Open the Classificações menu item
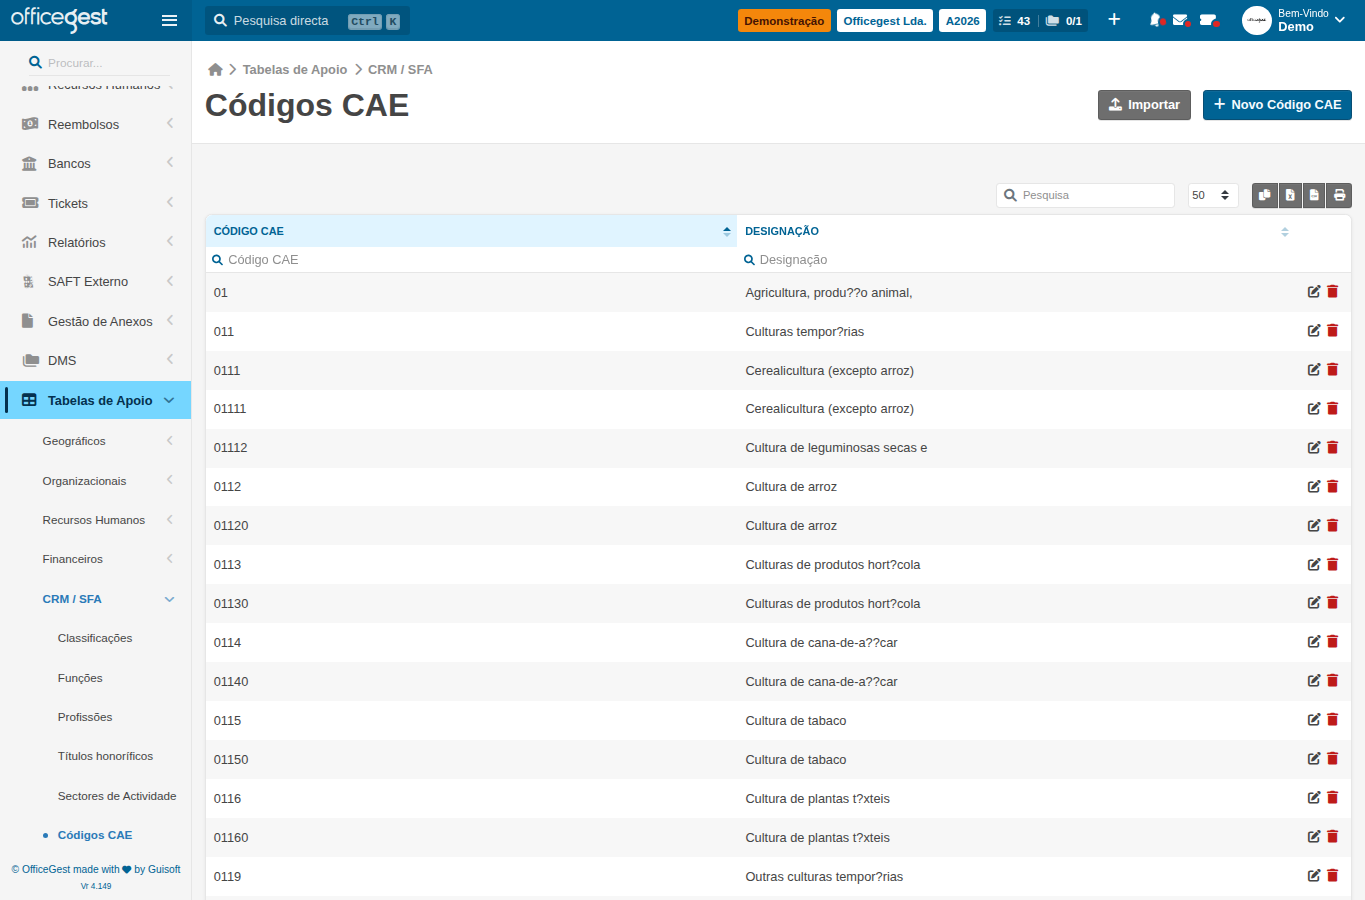This screenshot has width=1365, height=900. pos(95,638)
